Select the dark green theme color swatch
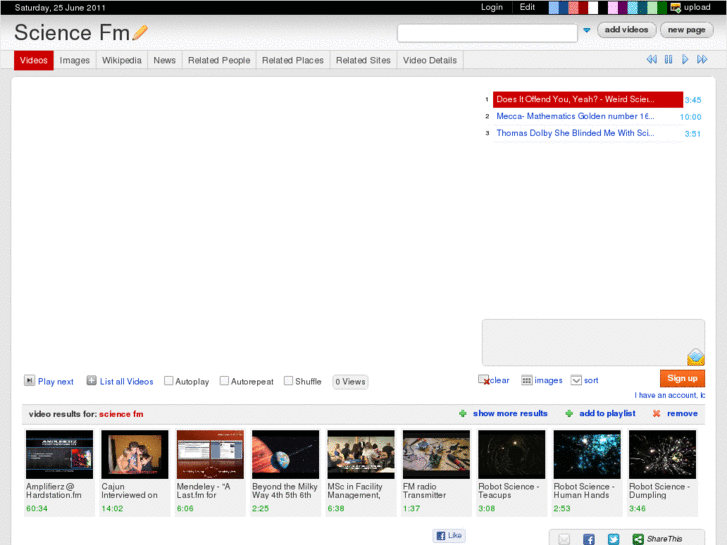This screenshot has width=727, height=545. tap(662, 7)
